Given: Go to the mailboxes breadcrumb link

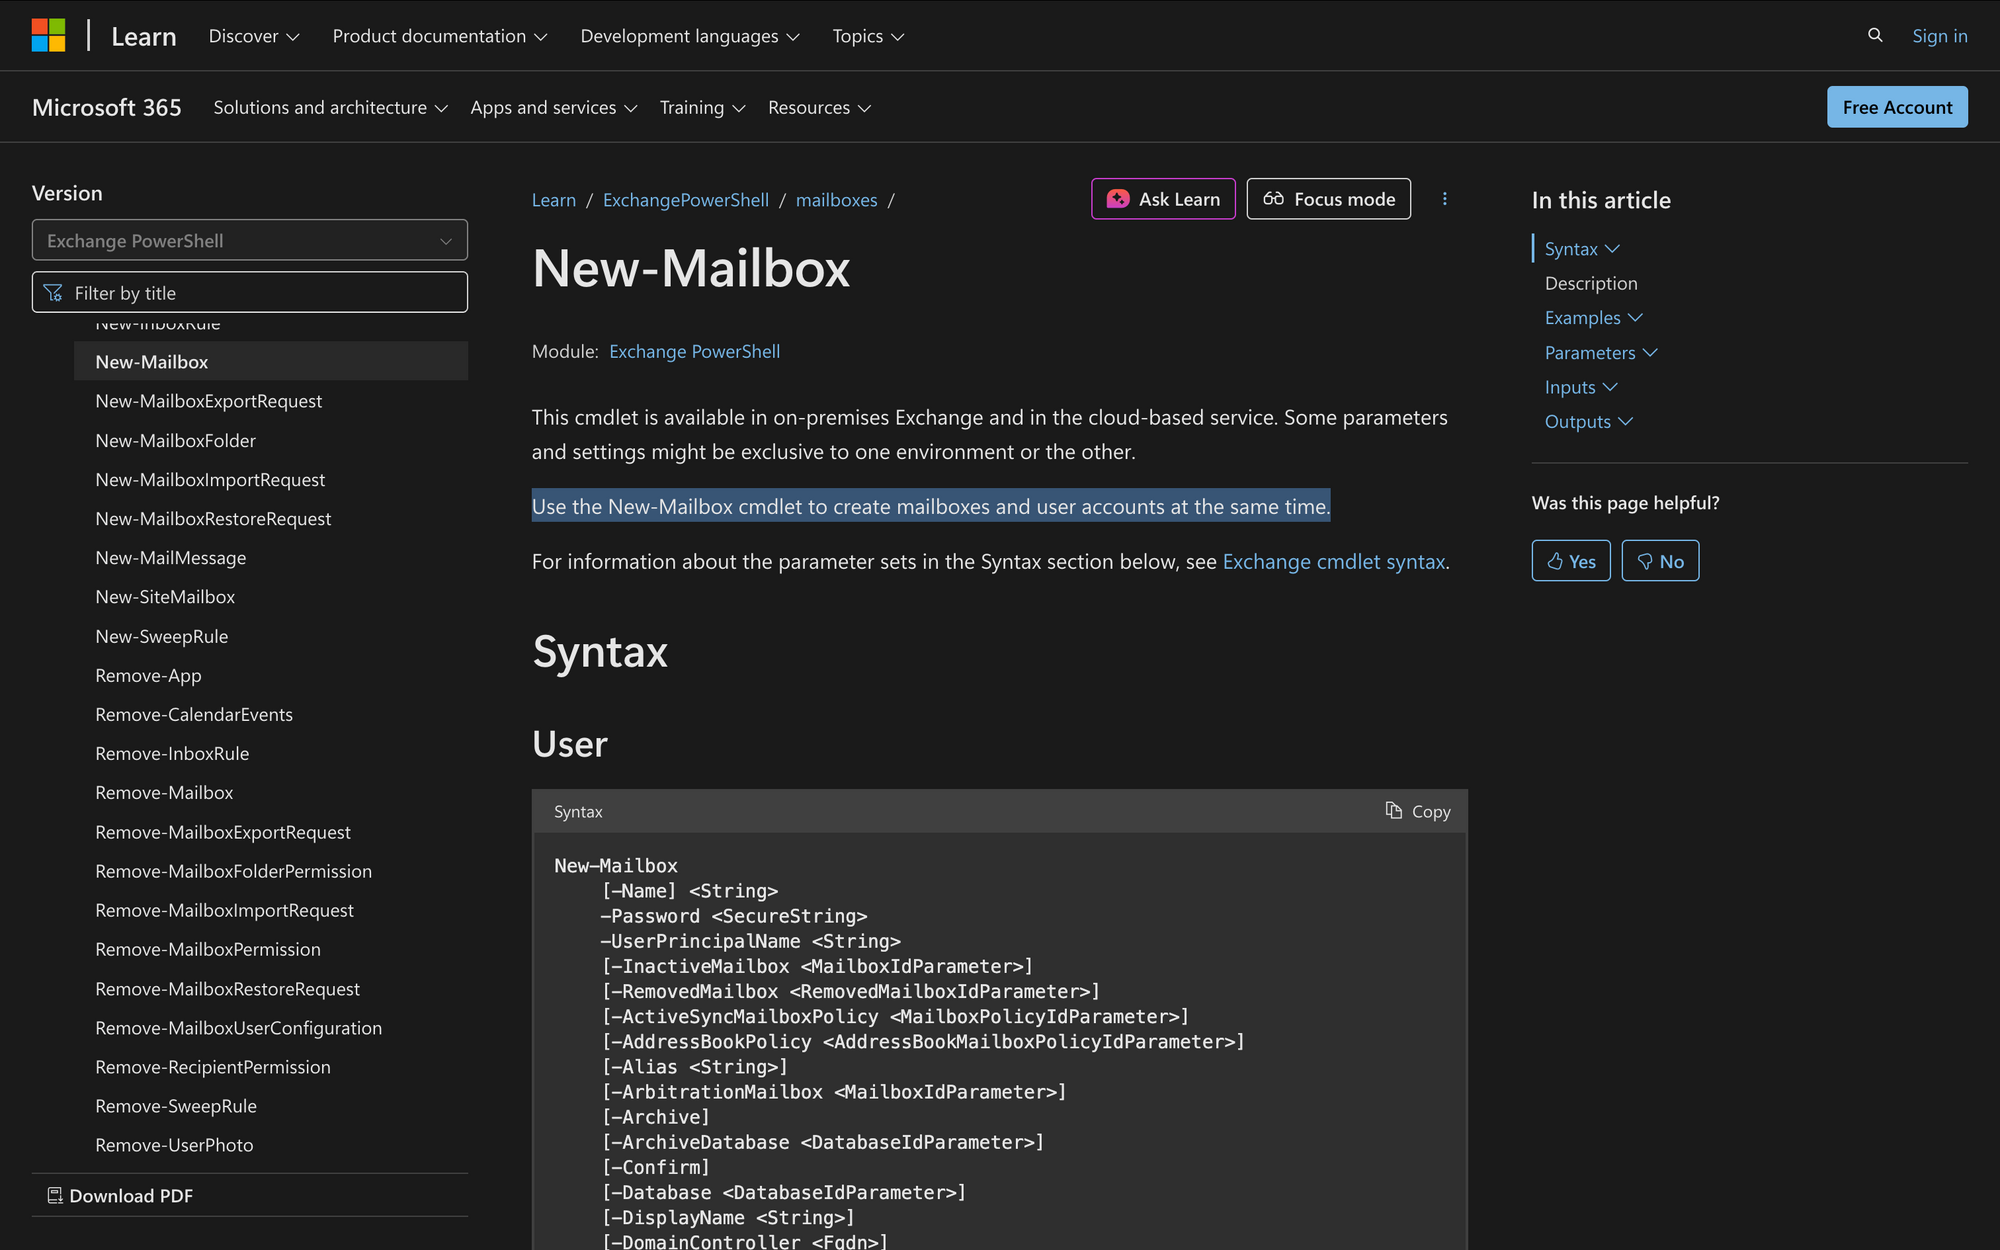Looking at the screenshot, I should point(836,200).
